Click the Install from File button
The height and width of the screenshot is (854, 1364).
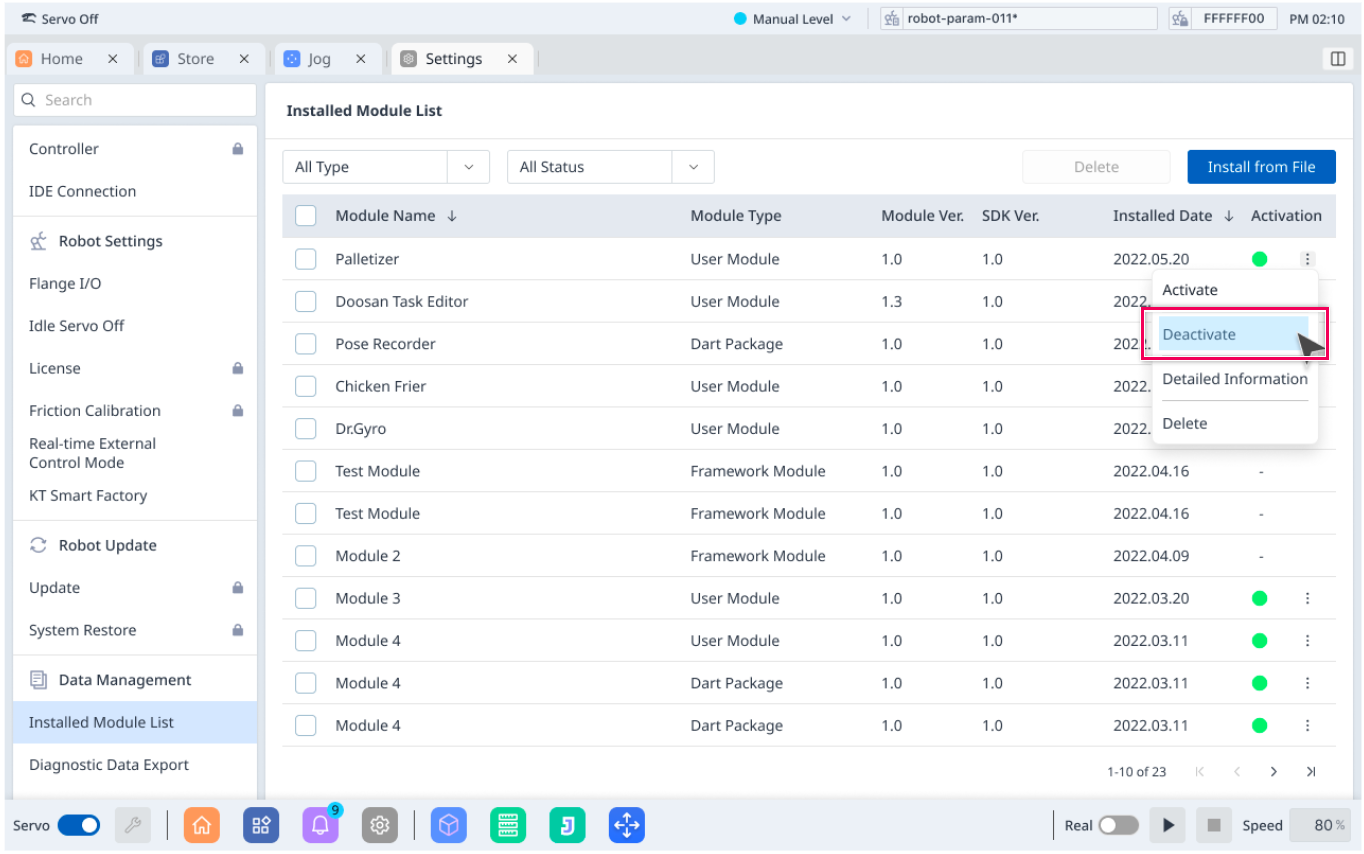(x=1260, y=167)
